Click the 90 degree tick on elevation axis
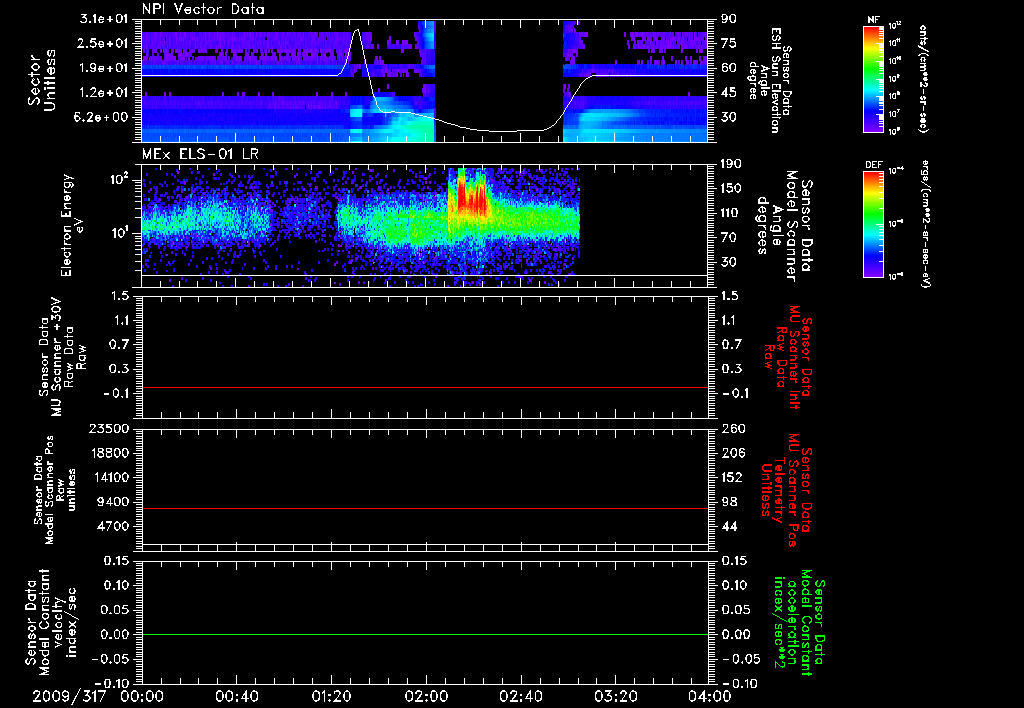 pos(728,19)
